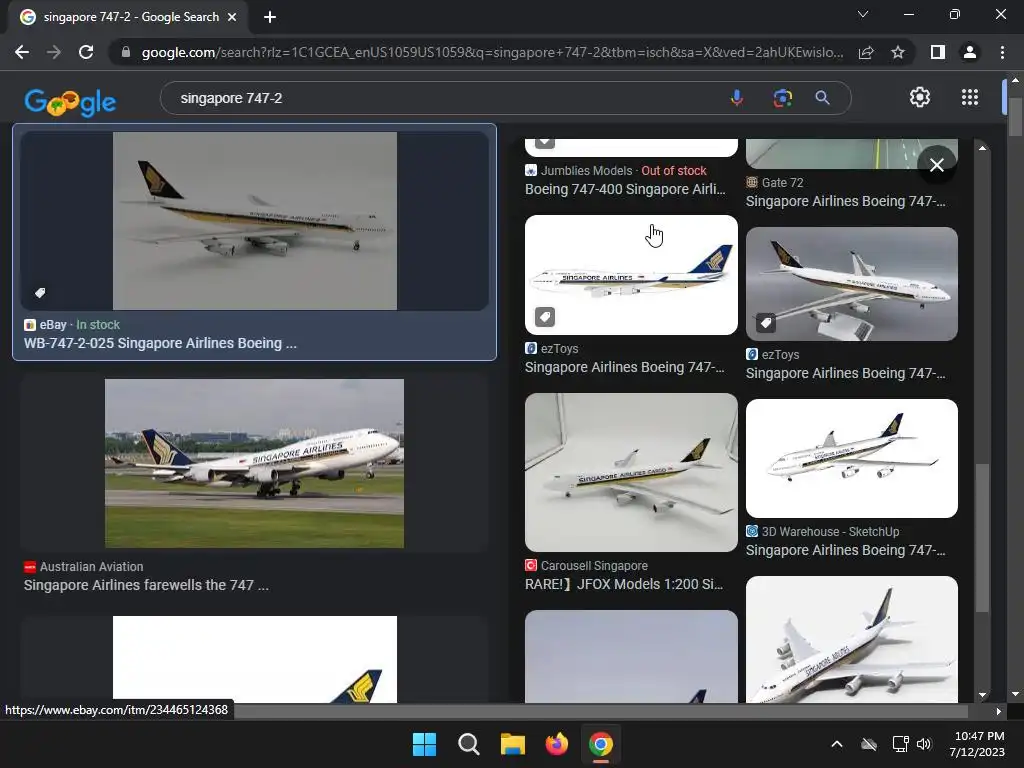Open Windows taskbar search
Screen dimensions: 1024x768
coord(468,744)
